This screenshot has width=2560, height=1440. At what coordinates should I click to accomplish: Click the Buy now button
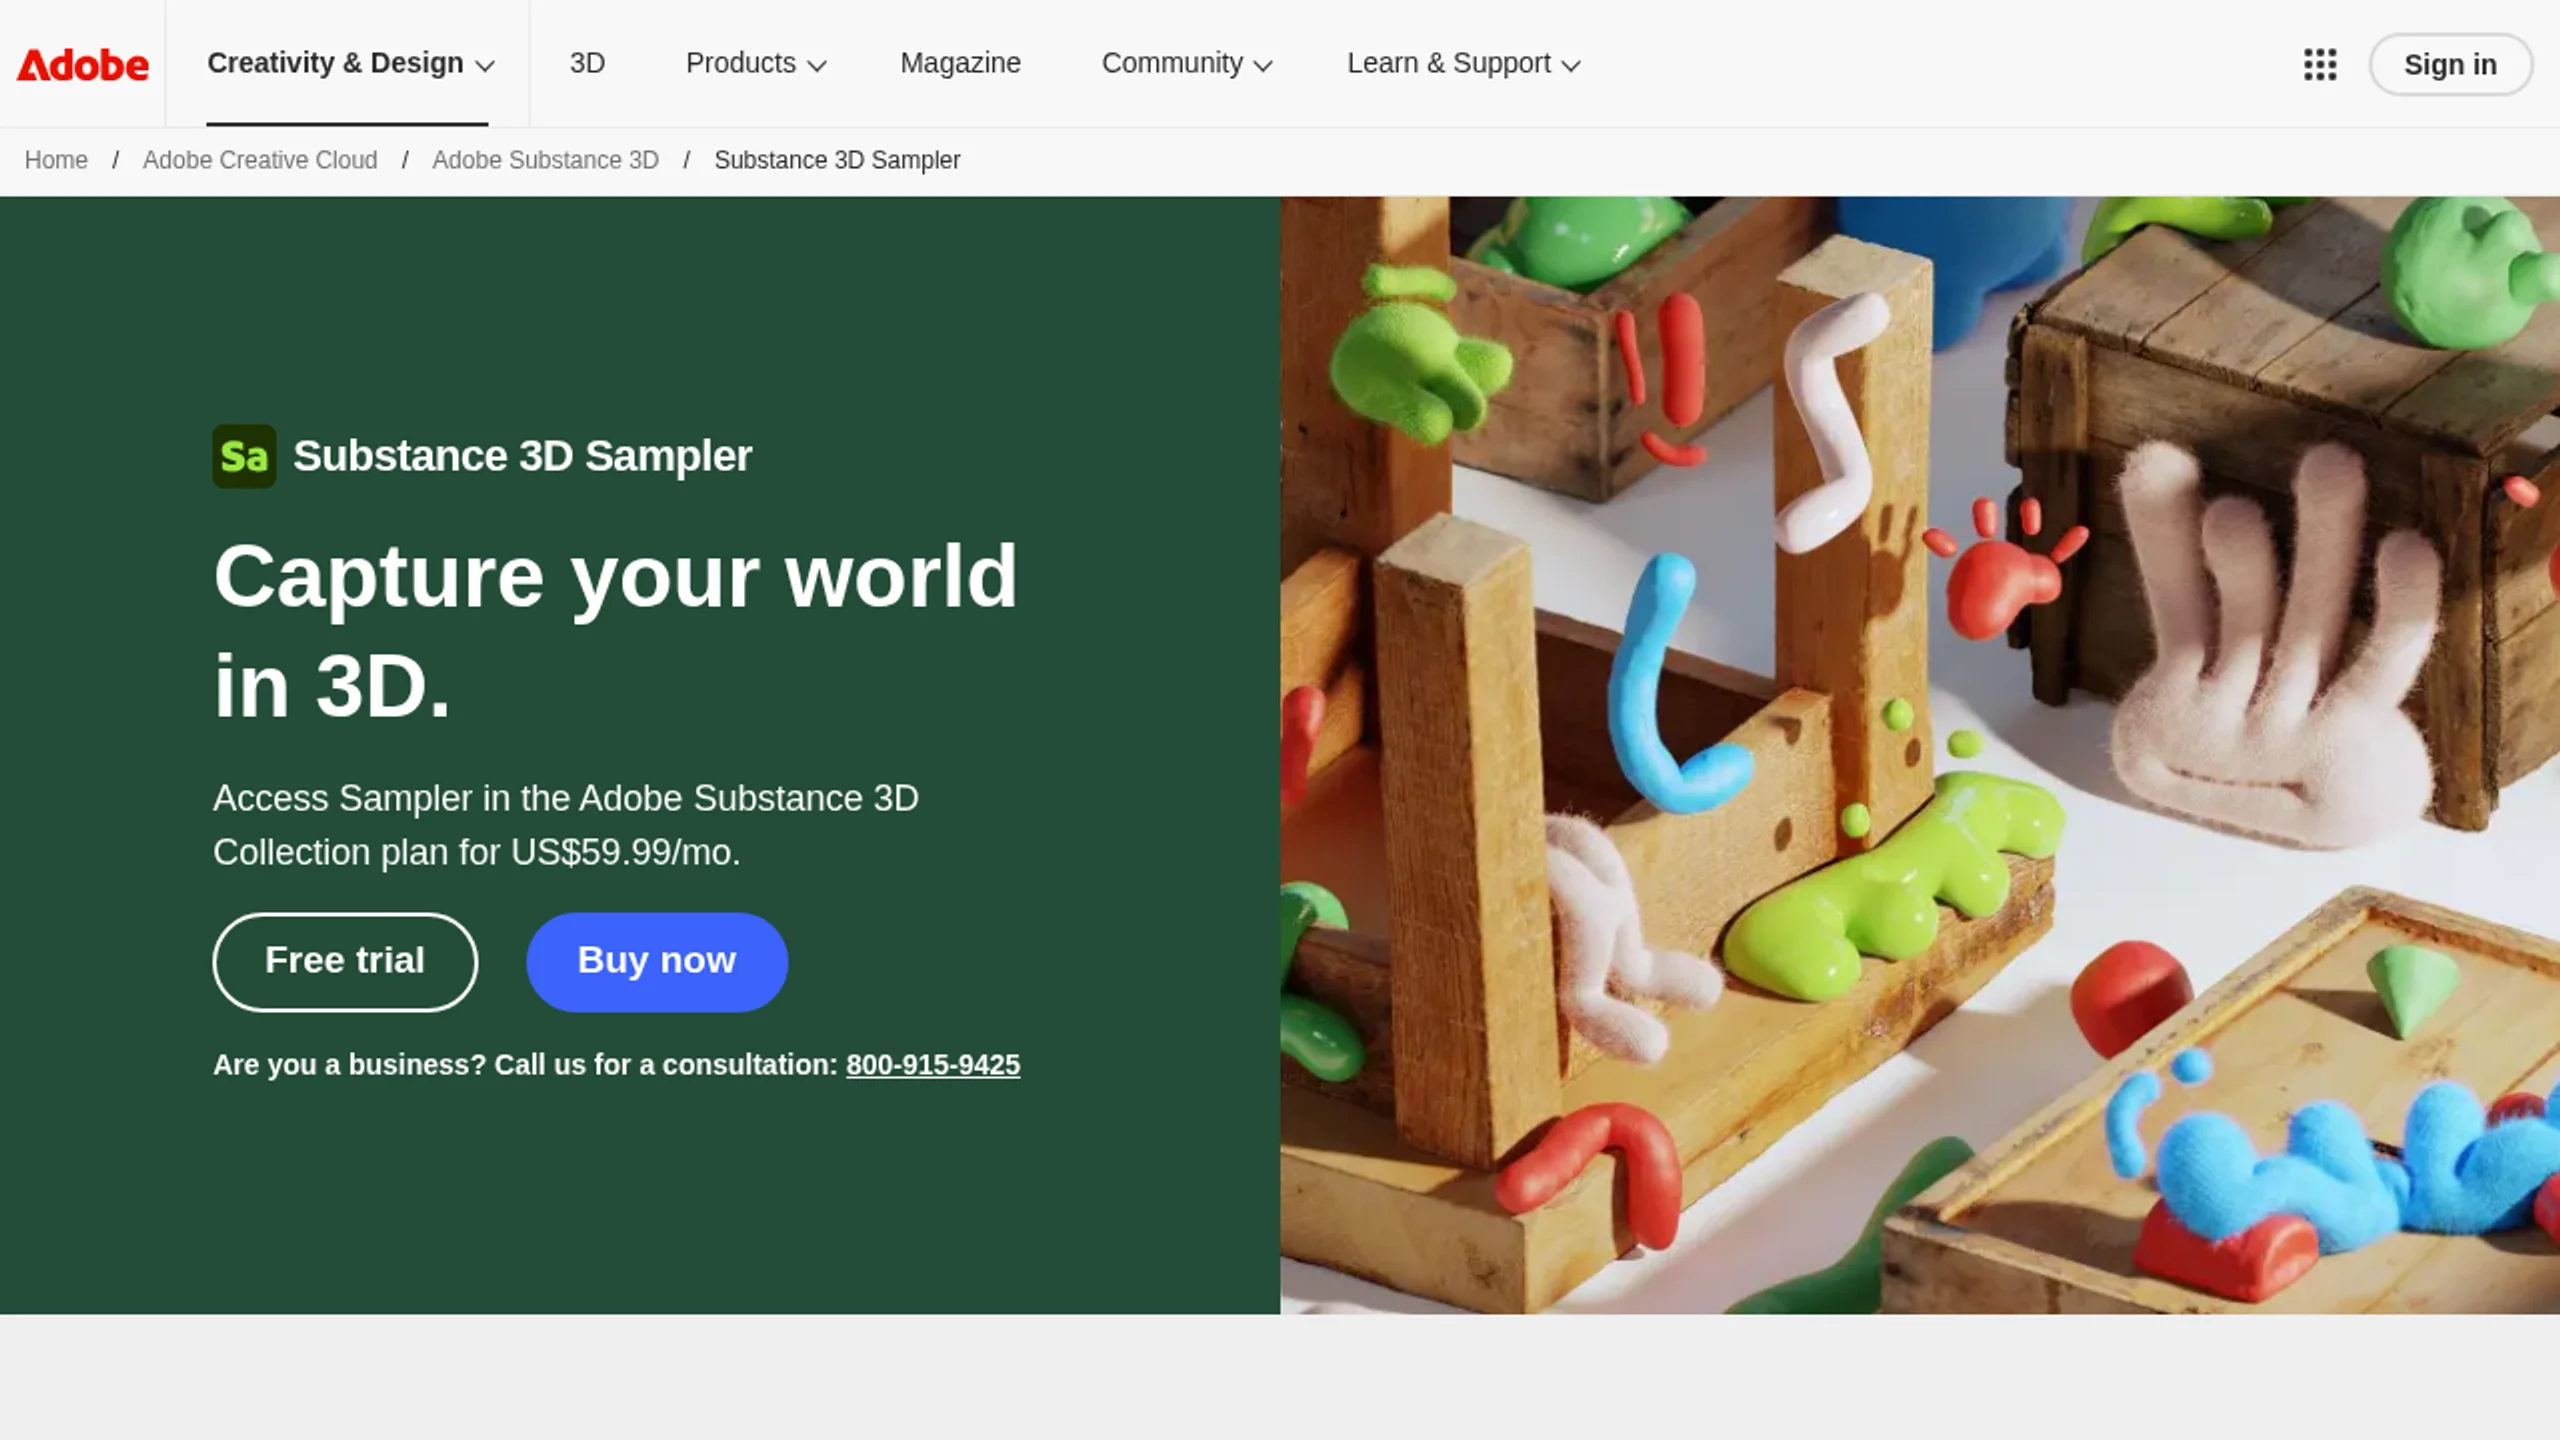click(x=657, y=961)
